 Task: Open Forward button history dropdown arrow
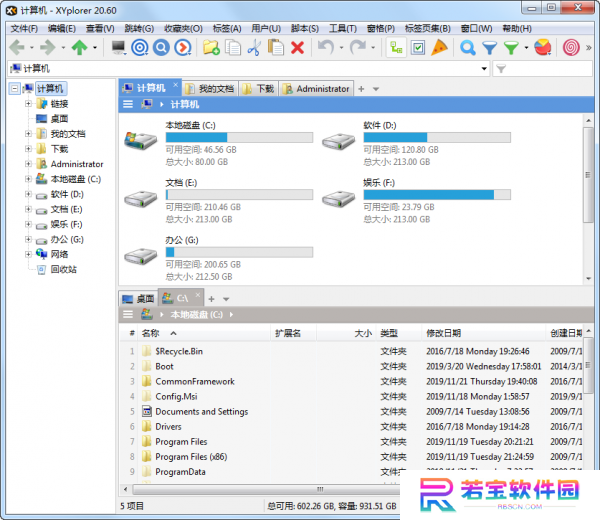click(x=63, y=48)
